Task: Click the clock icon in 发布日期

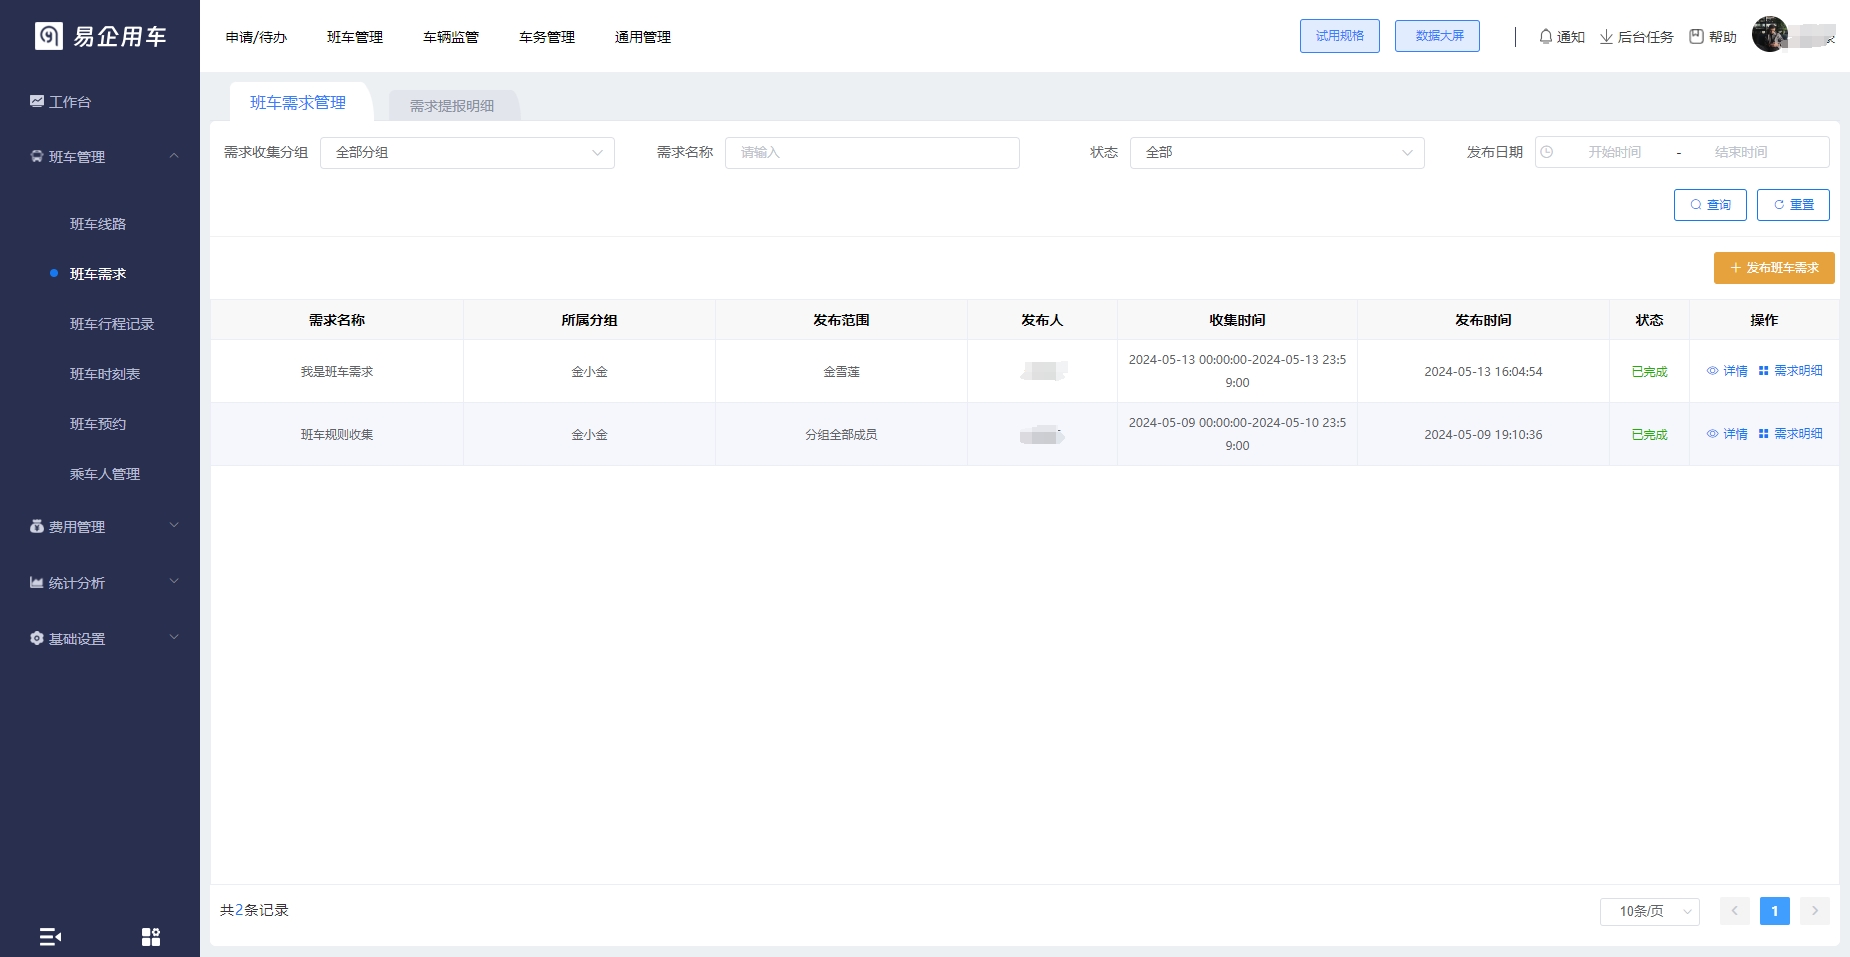Action: [x=1547, y=152]
